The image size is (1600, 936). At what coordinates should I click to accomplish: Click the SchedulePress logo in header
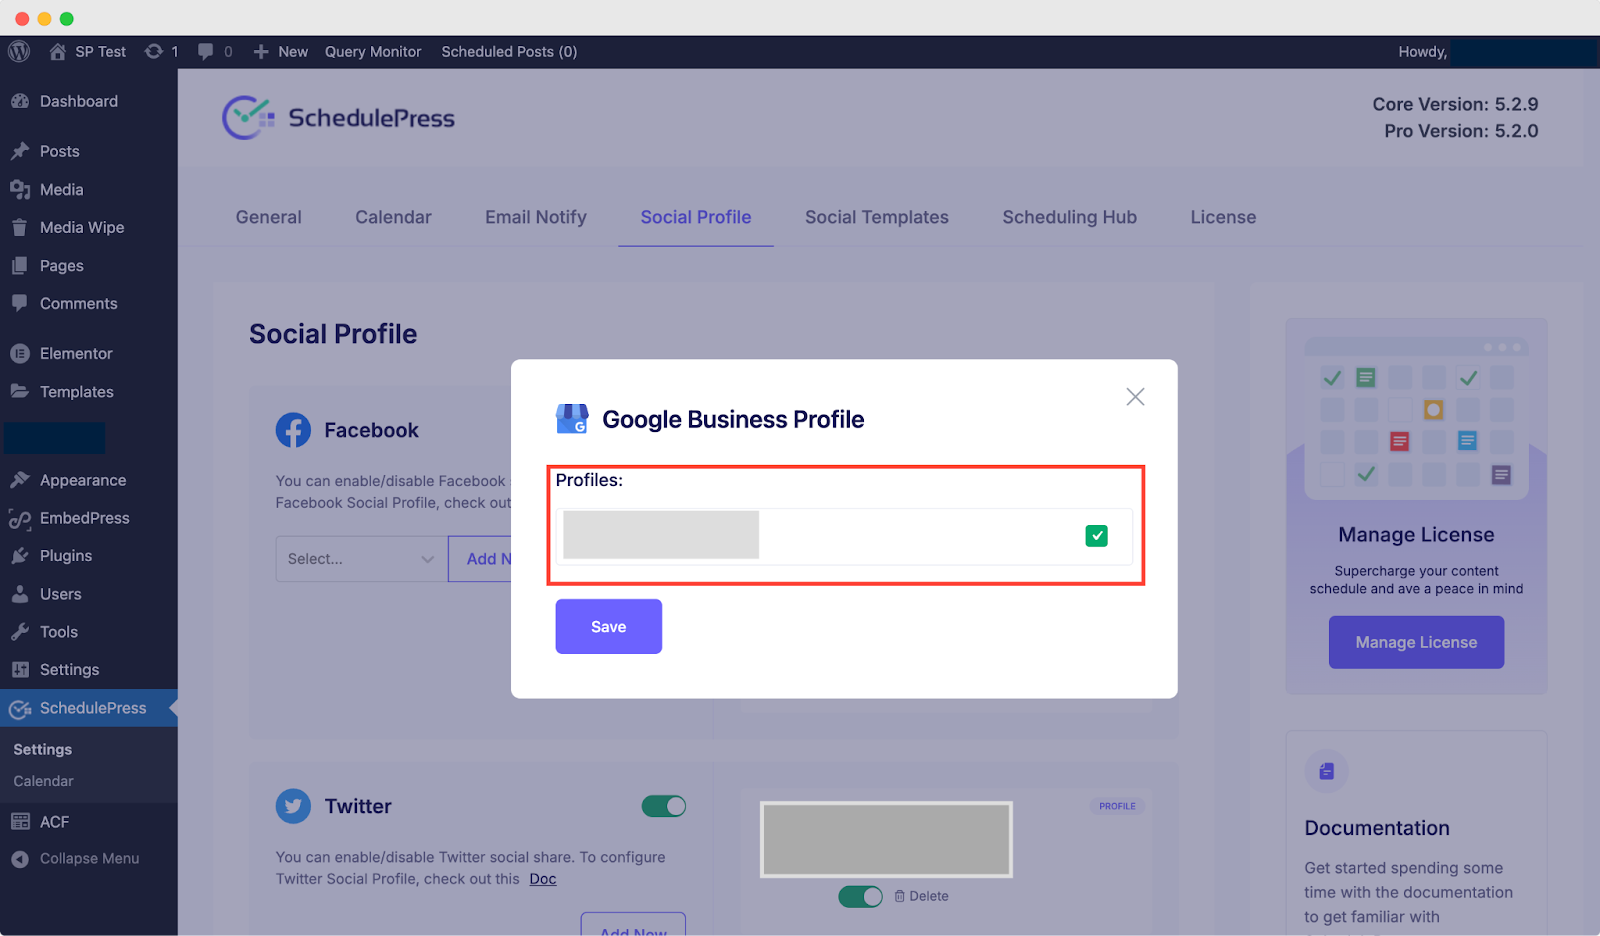(338, 118)
